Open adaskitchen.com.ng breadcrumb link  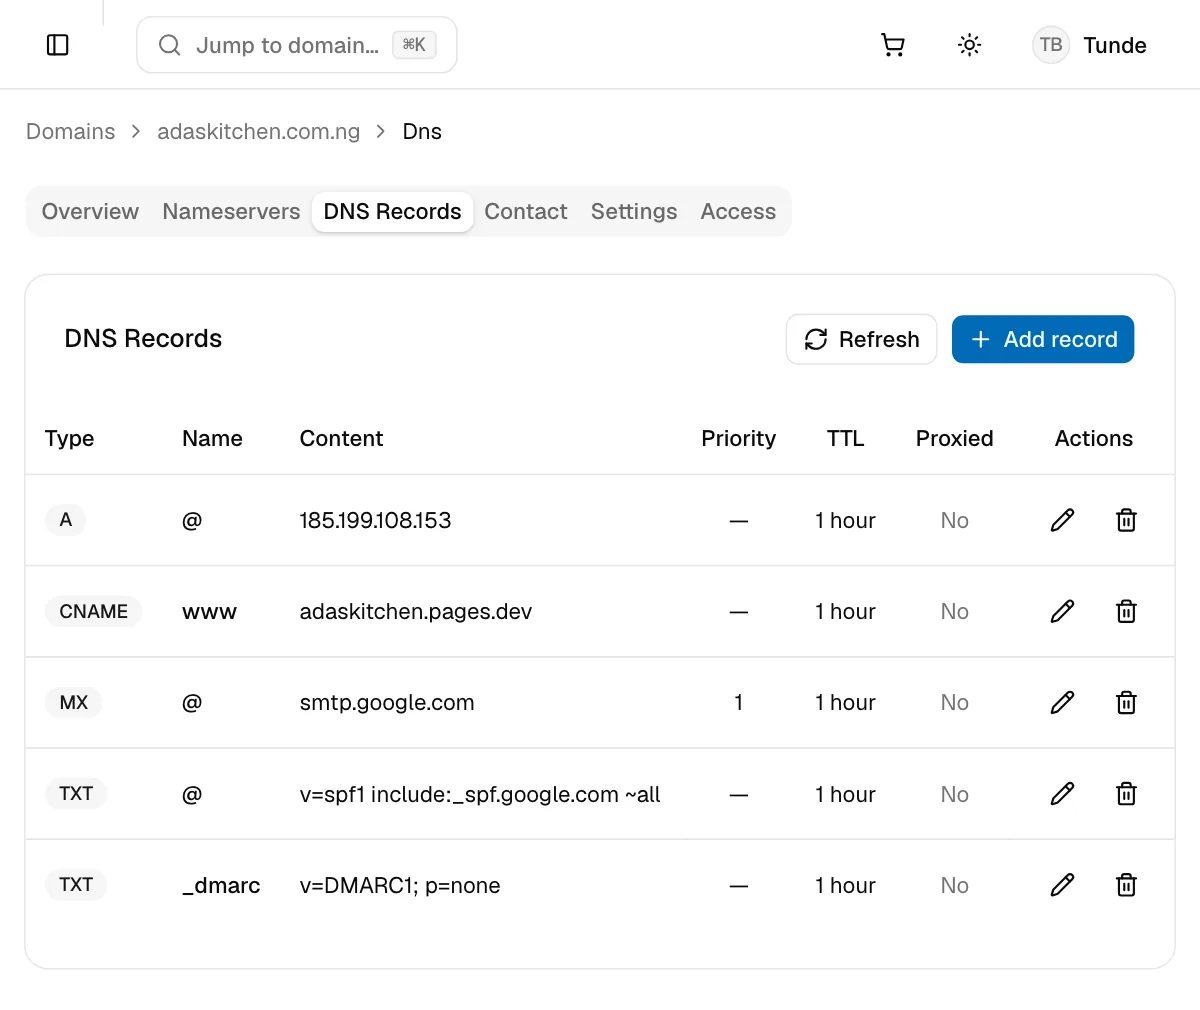(x=258, y=132)
